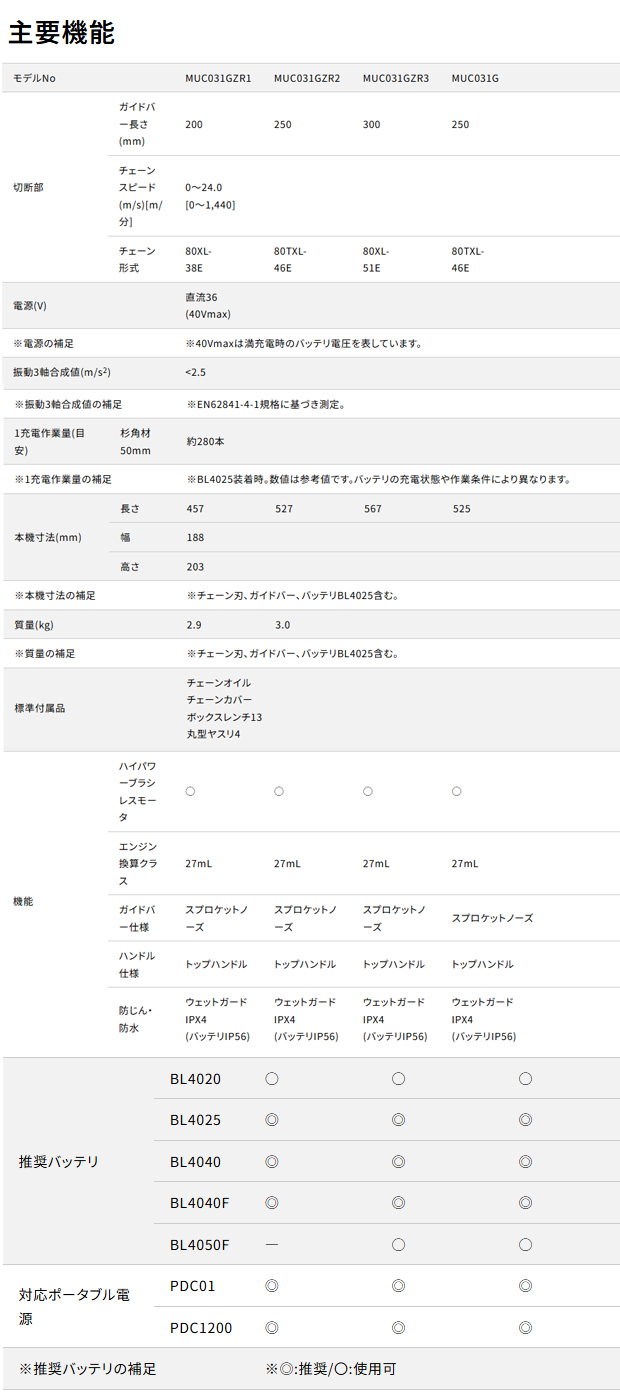Screen dimensions: 620x1400
Task: Click the MUC031G column header
Action: tap(475, 78)
